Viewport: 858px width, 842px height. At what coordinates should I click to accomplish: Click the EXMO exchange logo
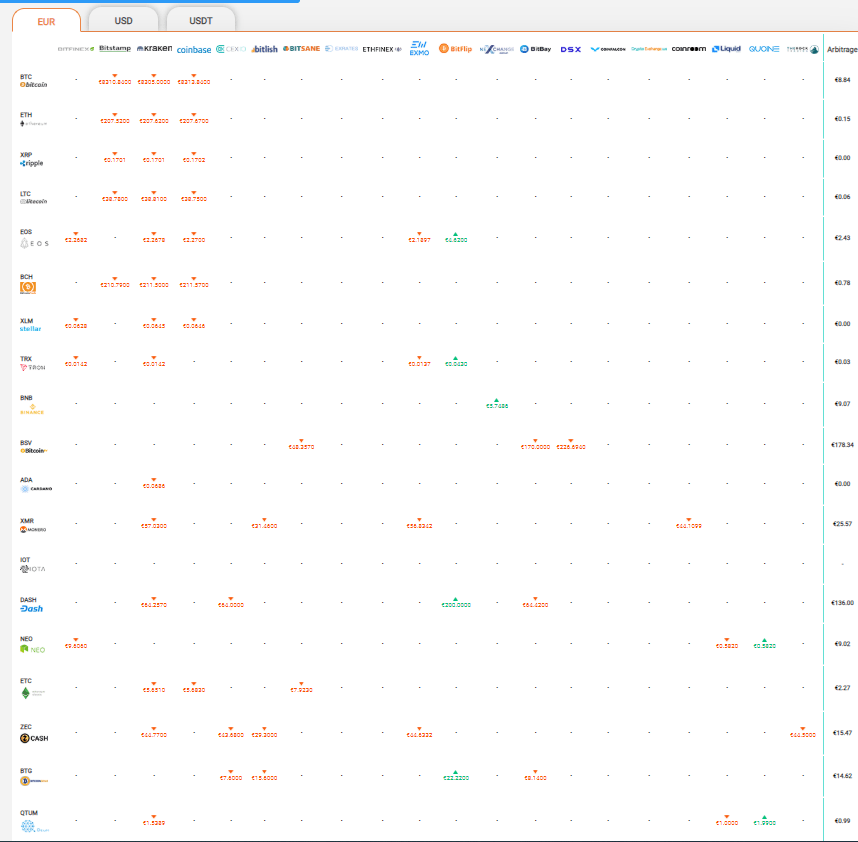click(419, 48)
